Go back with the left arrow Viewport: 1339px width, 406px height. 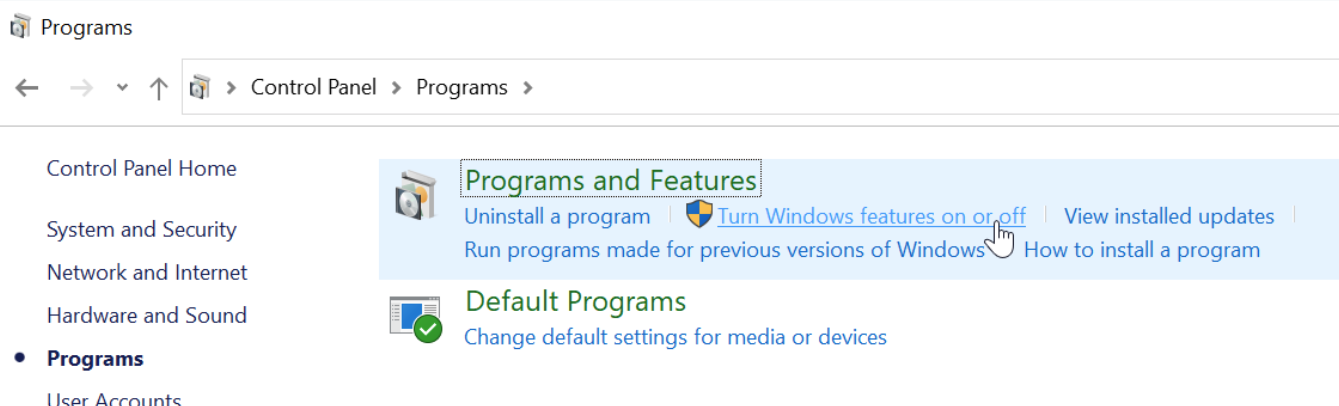click(27, 88)
